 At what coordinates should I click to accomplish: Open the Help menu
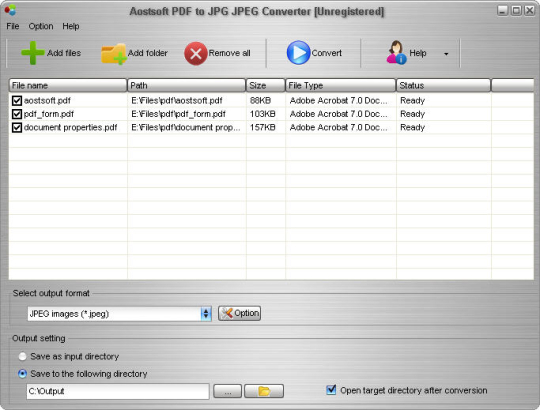[71, 26]
